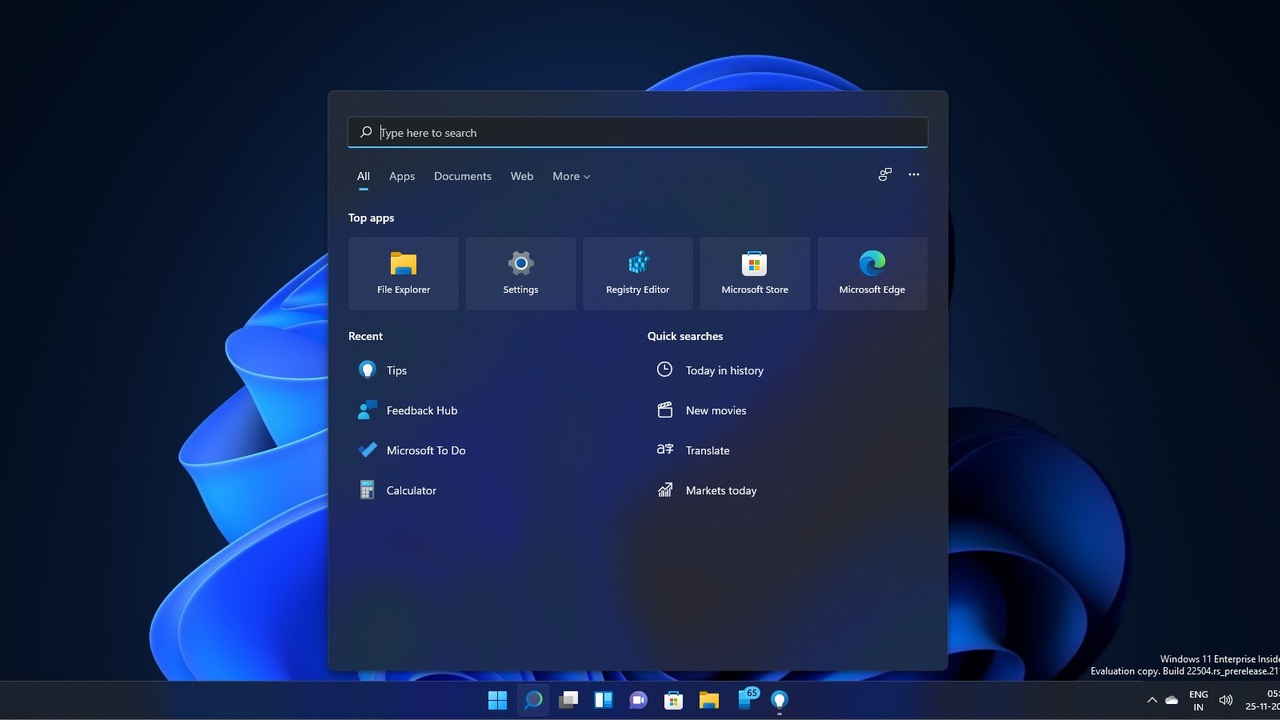This screenshot has width=1280, height=720.
Task: Open Microsoft Store tile
Action: (x=755, y=273)
